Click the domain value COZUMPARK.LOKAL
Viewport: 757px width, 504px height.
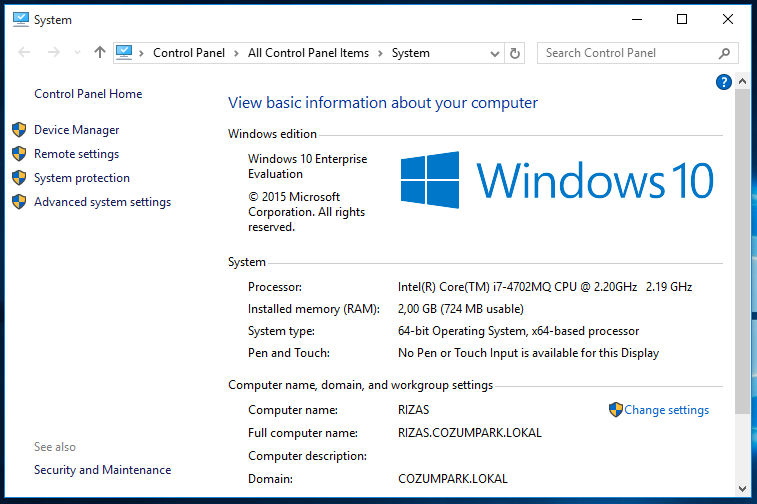click(x=452, y=479)
